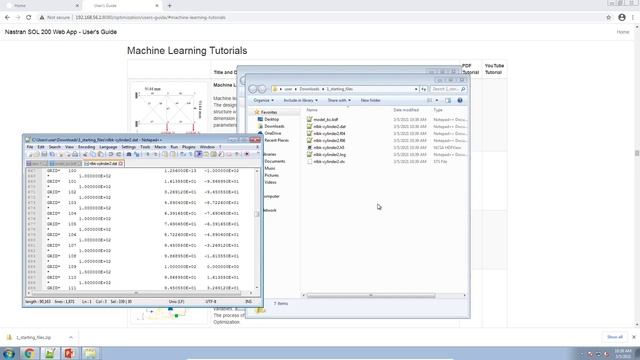Open the Organize dropdown in Explorer
The width and height of the screenshot is (640, 360).
tap(264, 100)
